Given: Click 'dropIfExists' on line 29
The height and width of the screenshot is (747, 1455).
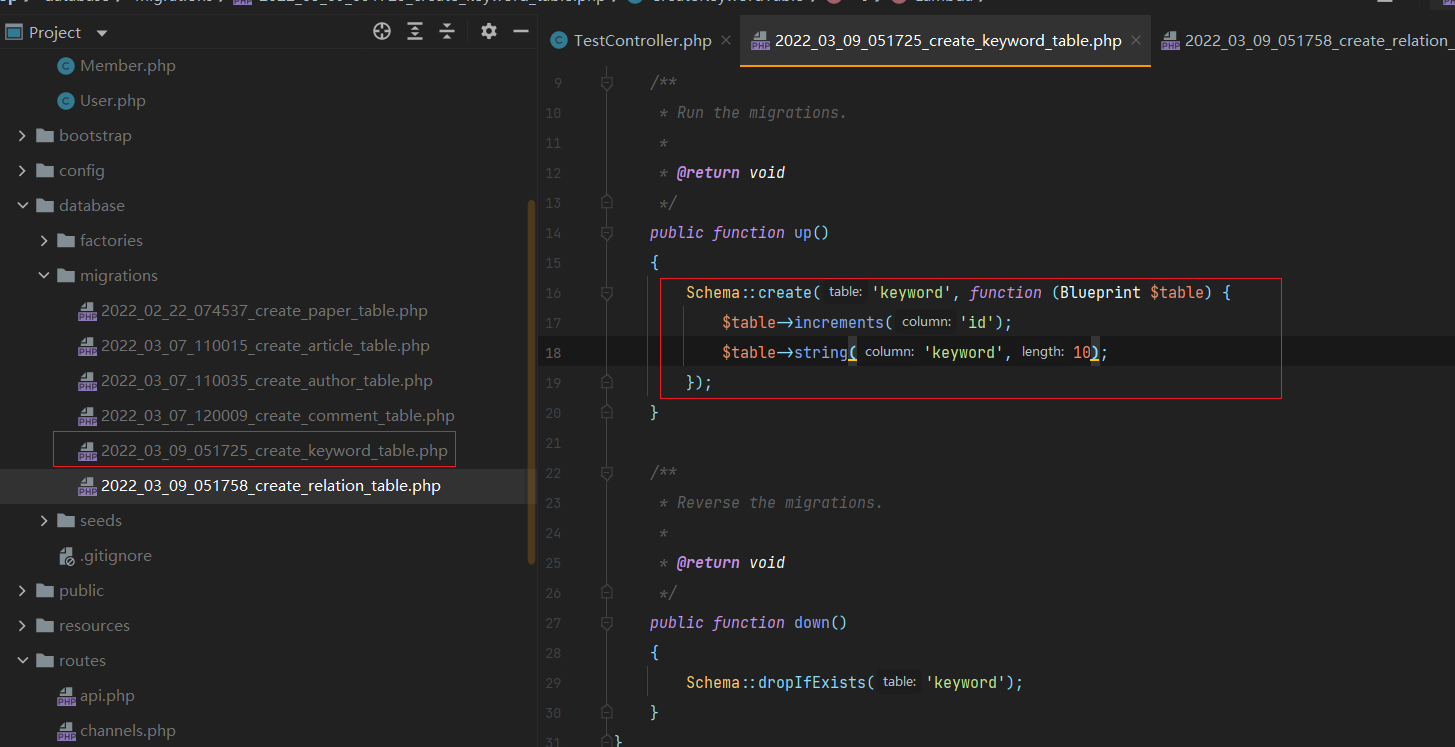Looking at the screenshot, I should (x=812, y=683).
